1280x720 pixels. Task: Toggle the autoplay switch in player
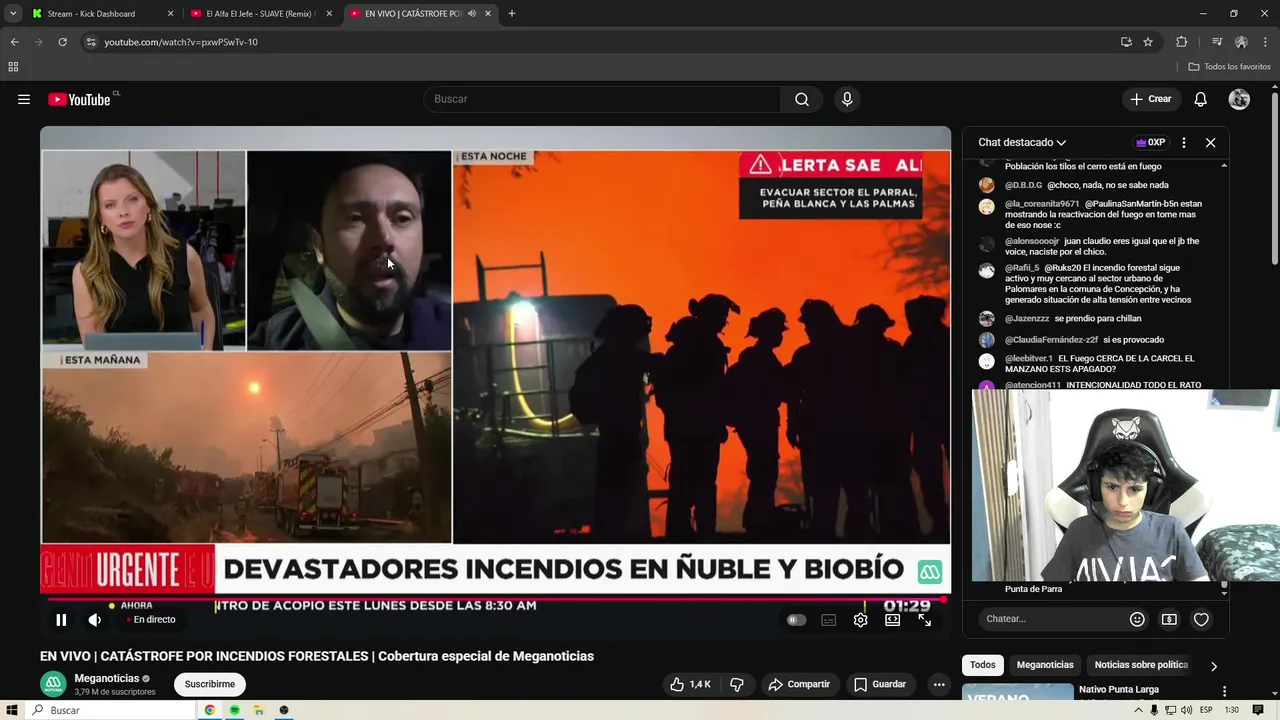tap(796, 620)
